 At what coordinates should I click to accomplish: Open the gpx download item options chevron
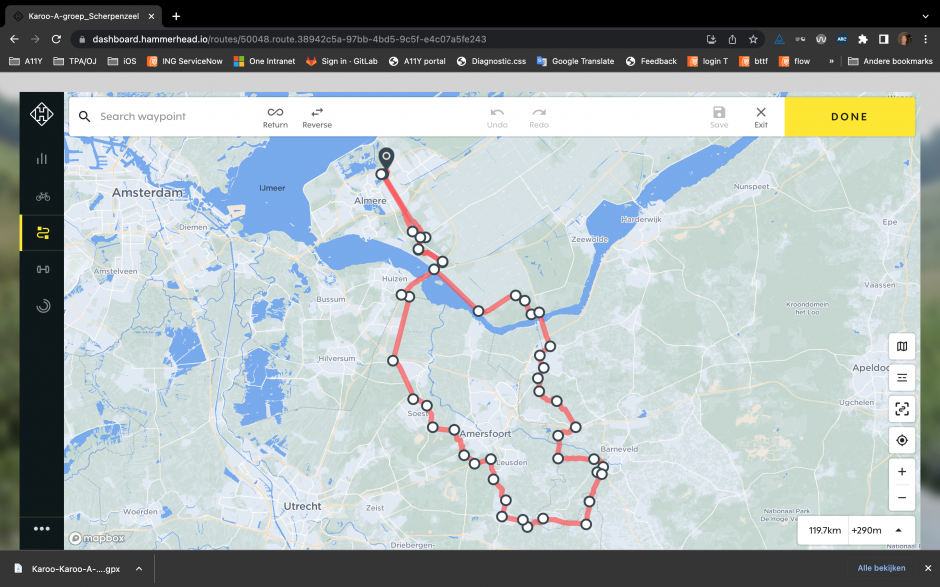139,568
